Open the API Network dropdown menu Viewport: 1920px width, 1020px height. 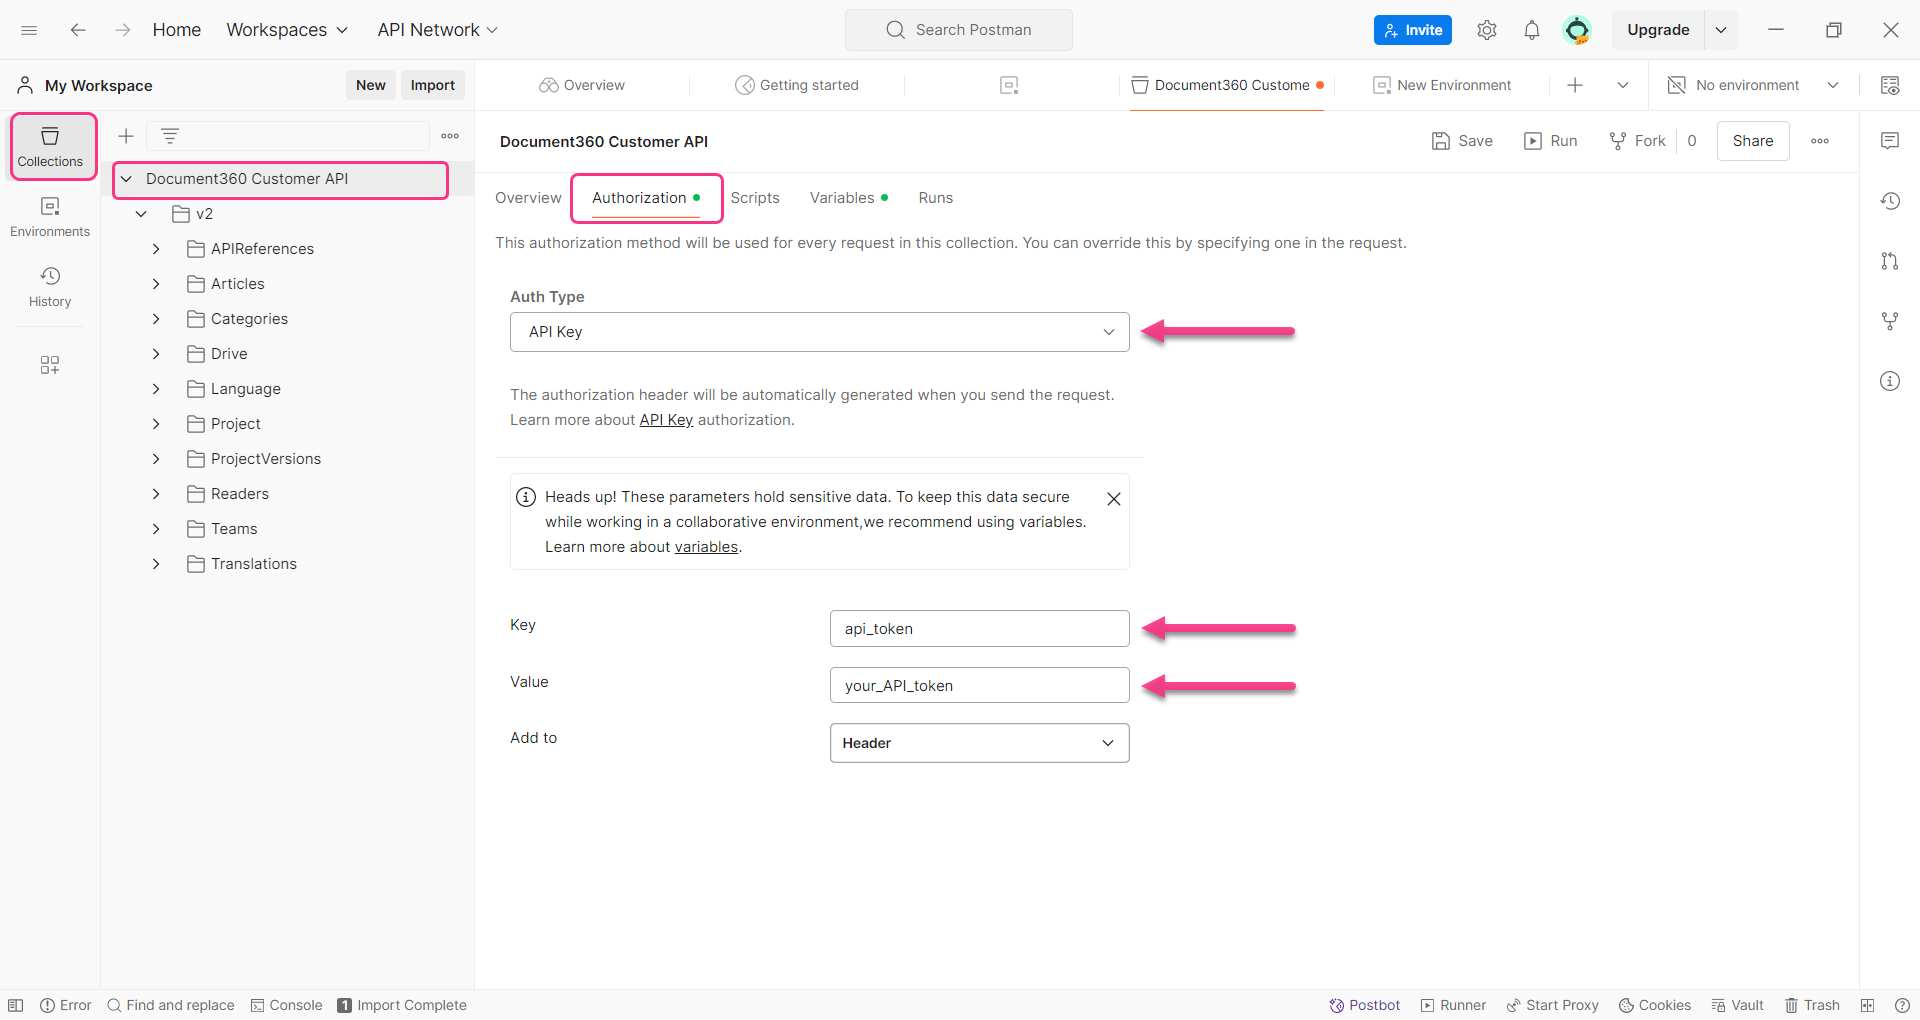(437, 30)
